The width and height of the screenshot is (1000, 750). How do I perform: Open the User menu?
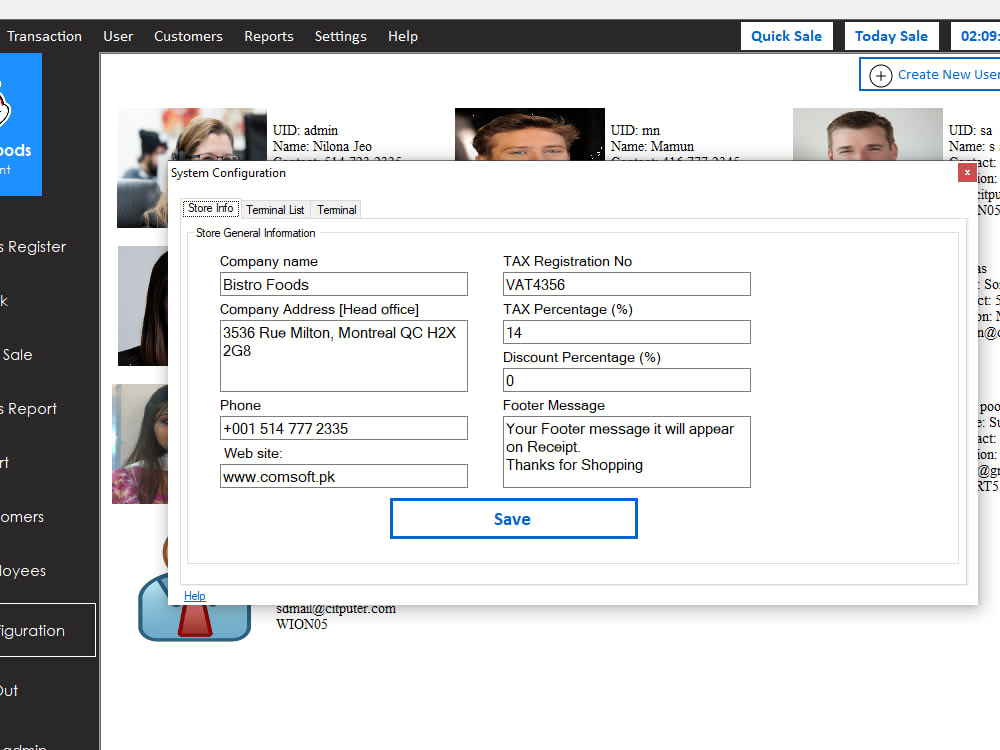(x=118, y=36)
